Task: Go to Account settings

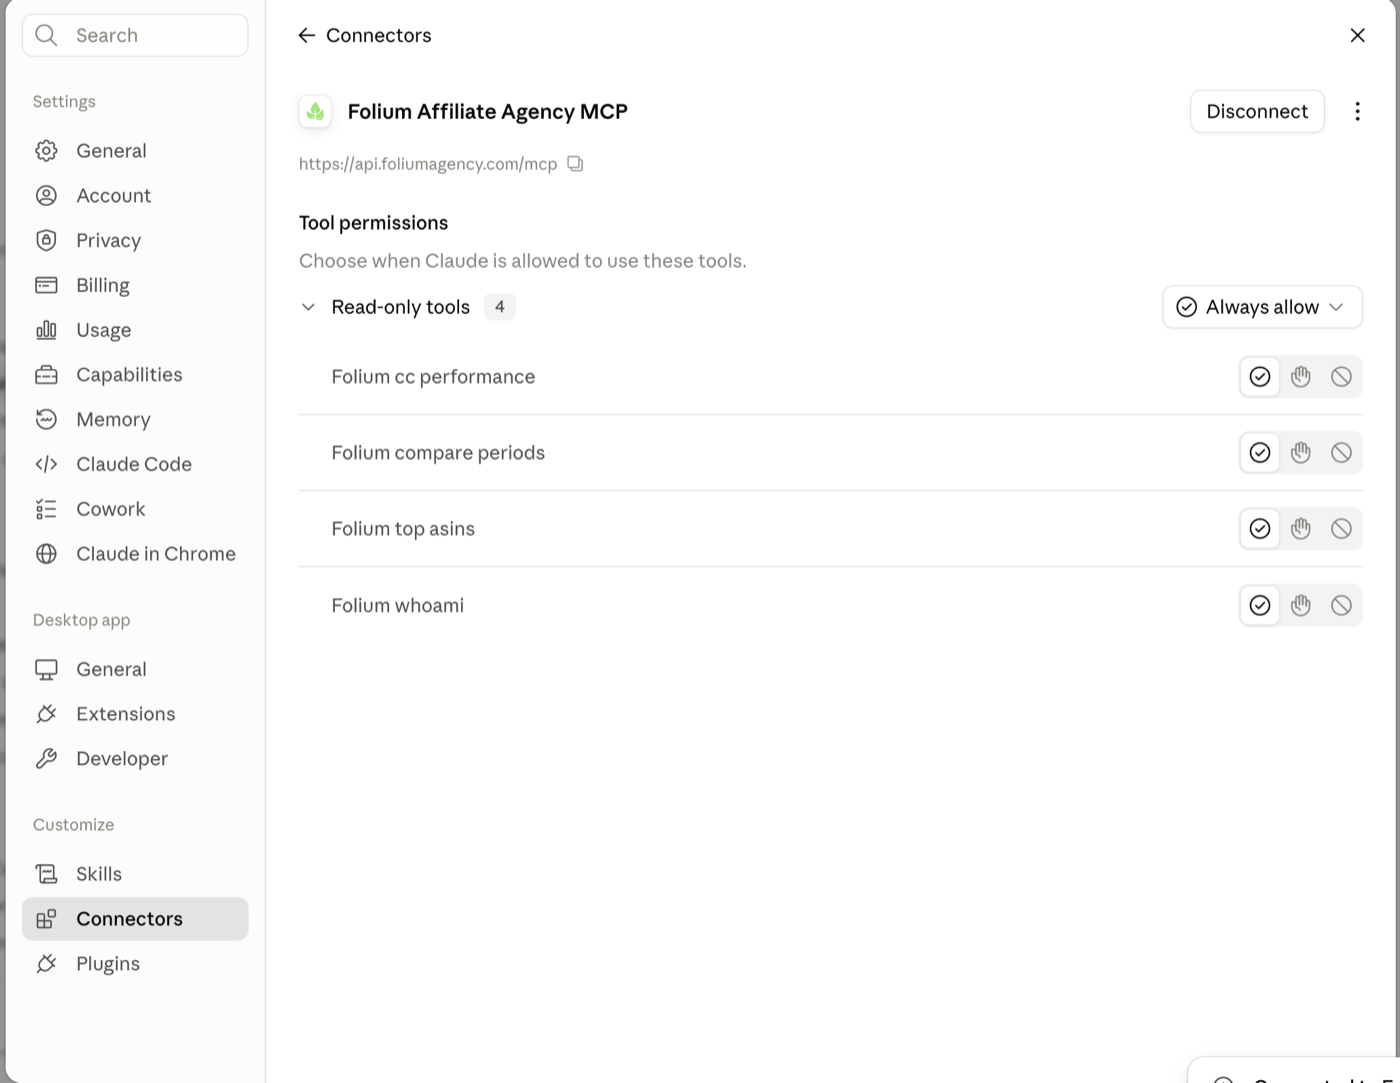Action: point(135,196)
